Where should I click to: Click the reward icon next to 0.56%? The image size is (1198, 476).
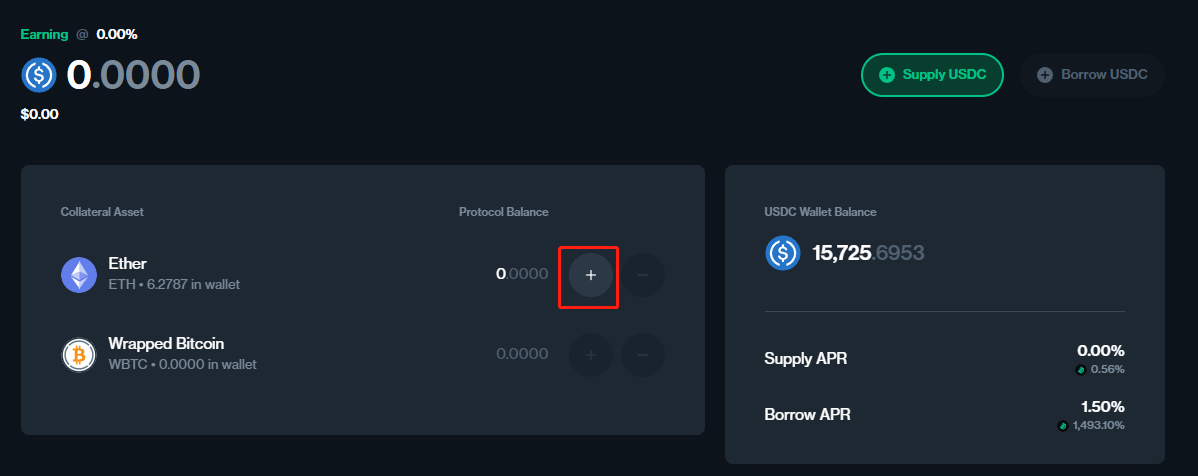click(x=1080, y=369)
